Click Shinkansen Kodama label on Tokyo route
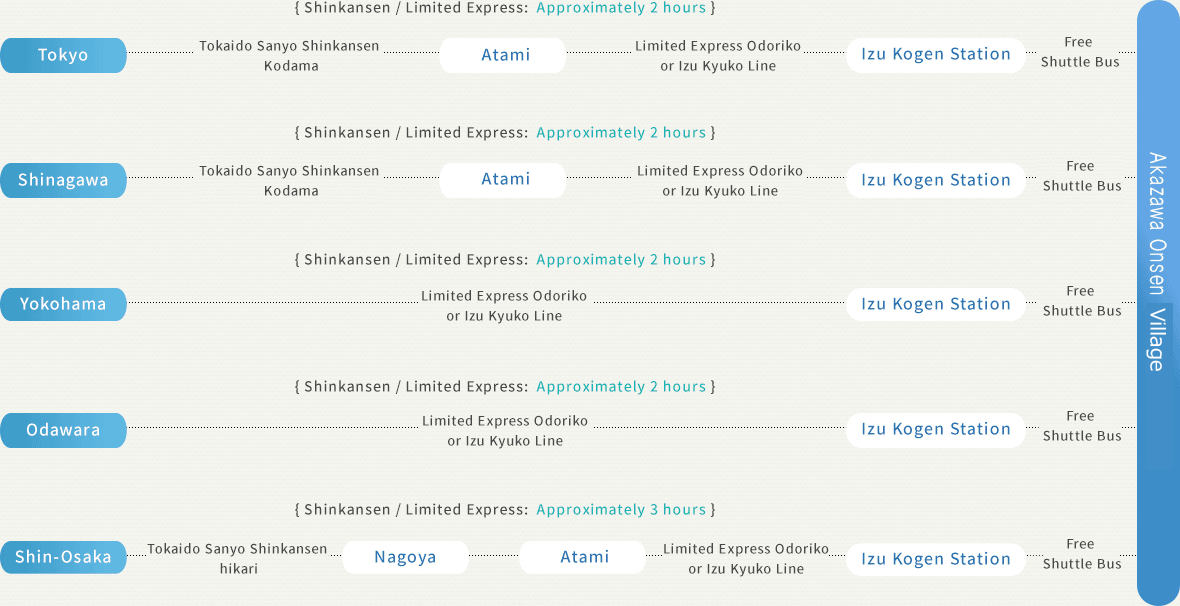 coord(289,56)
